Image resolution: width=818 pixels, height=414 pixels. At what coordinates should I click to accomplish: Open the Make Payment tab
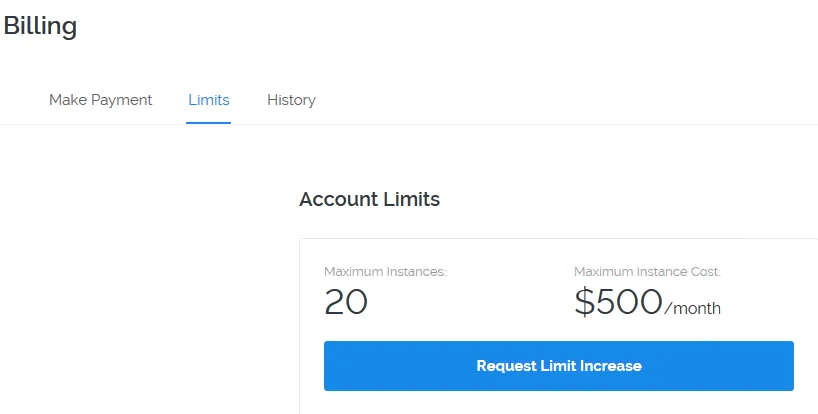(100, 100)
